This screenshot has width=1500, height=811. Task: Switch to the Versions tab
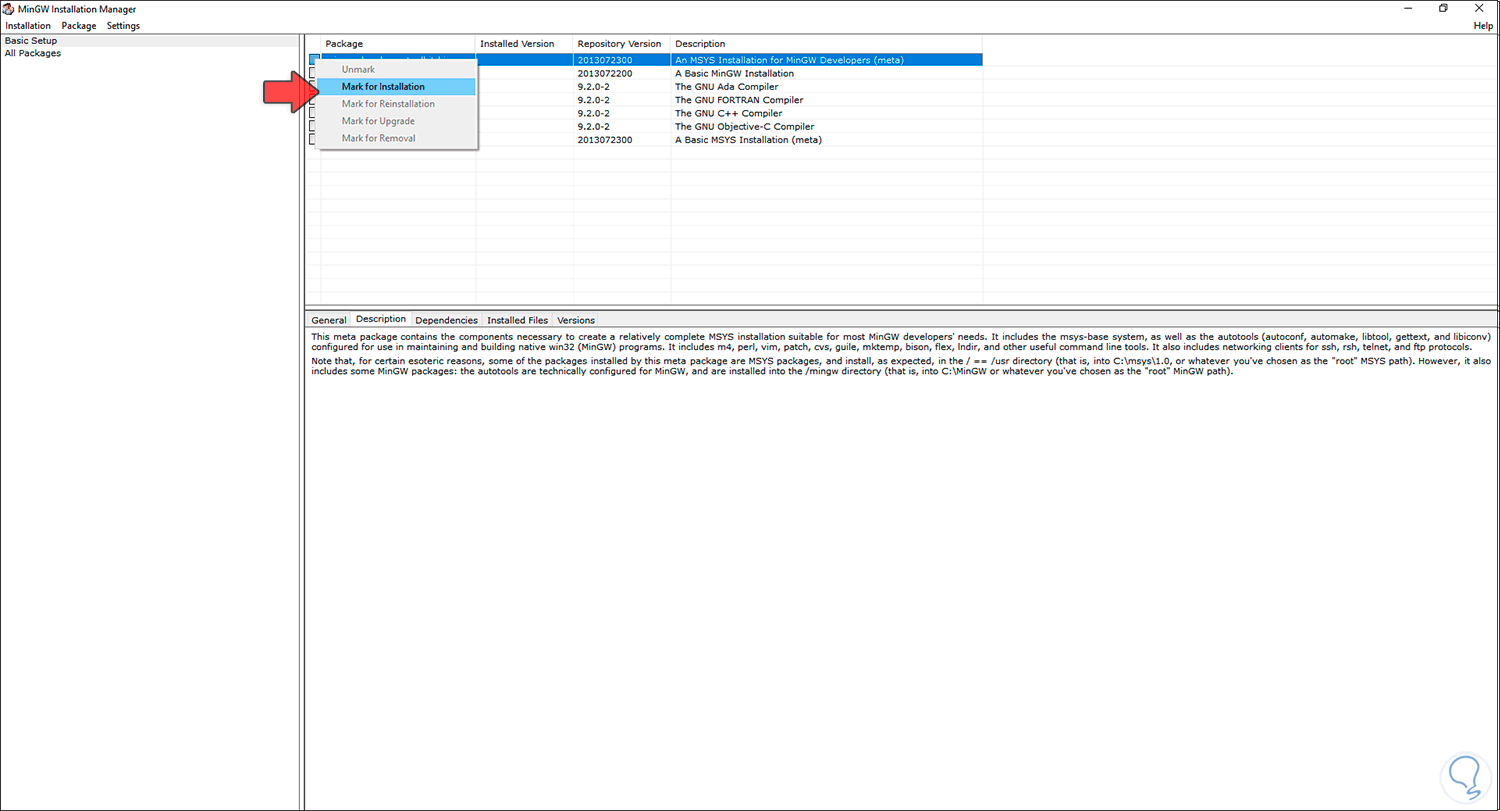(576, 320)
